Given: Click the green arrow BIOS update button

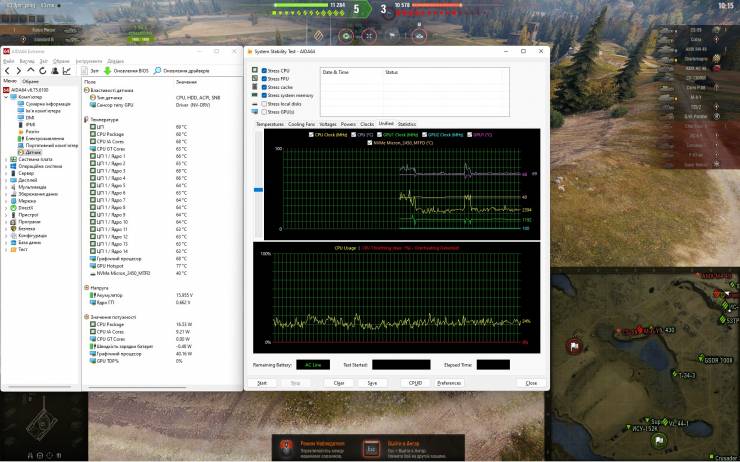Looking at the screenshot, I should click(126, 71).
